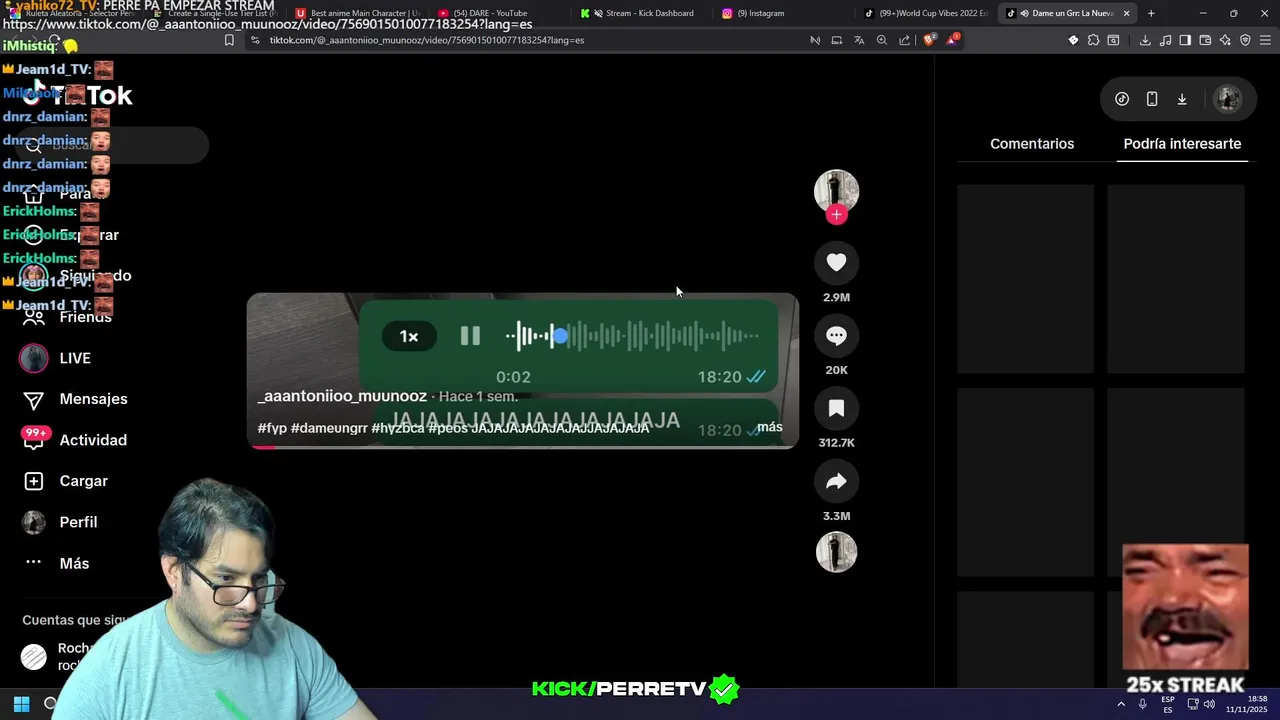Like the TikTok video with the heart icon

coord(836,262)
